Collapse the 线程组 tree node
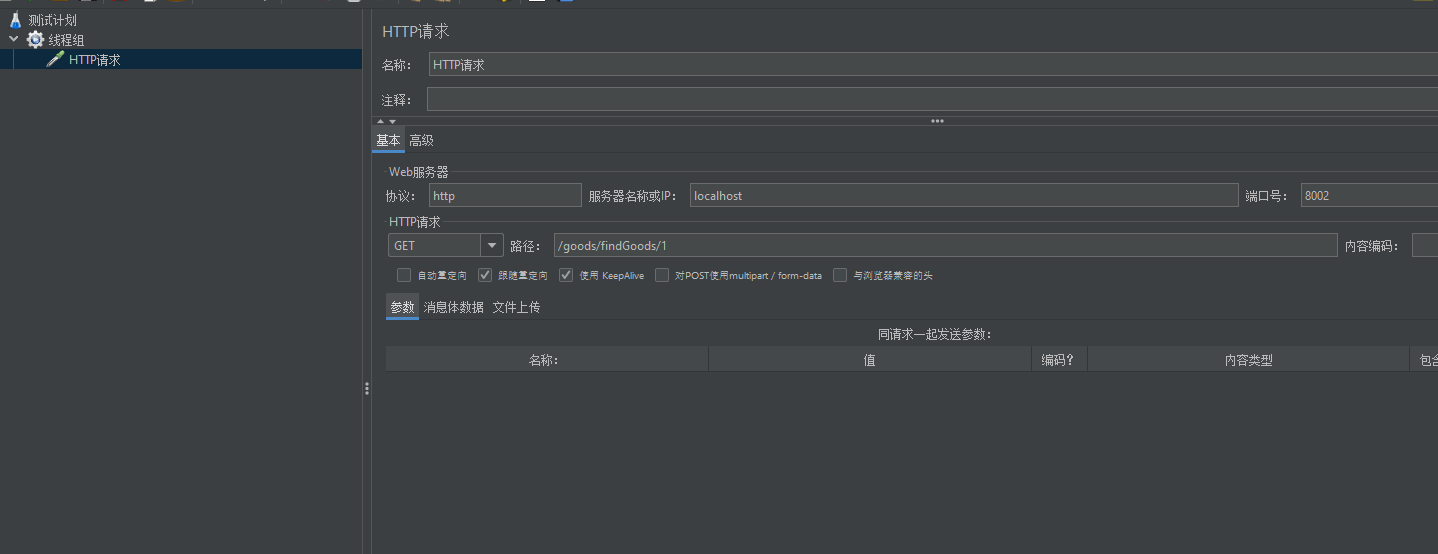The height and width of the screenshot is (554, 1438). coord(13,40)
